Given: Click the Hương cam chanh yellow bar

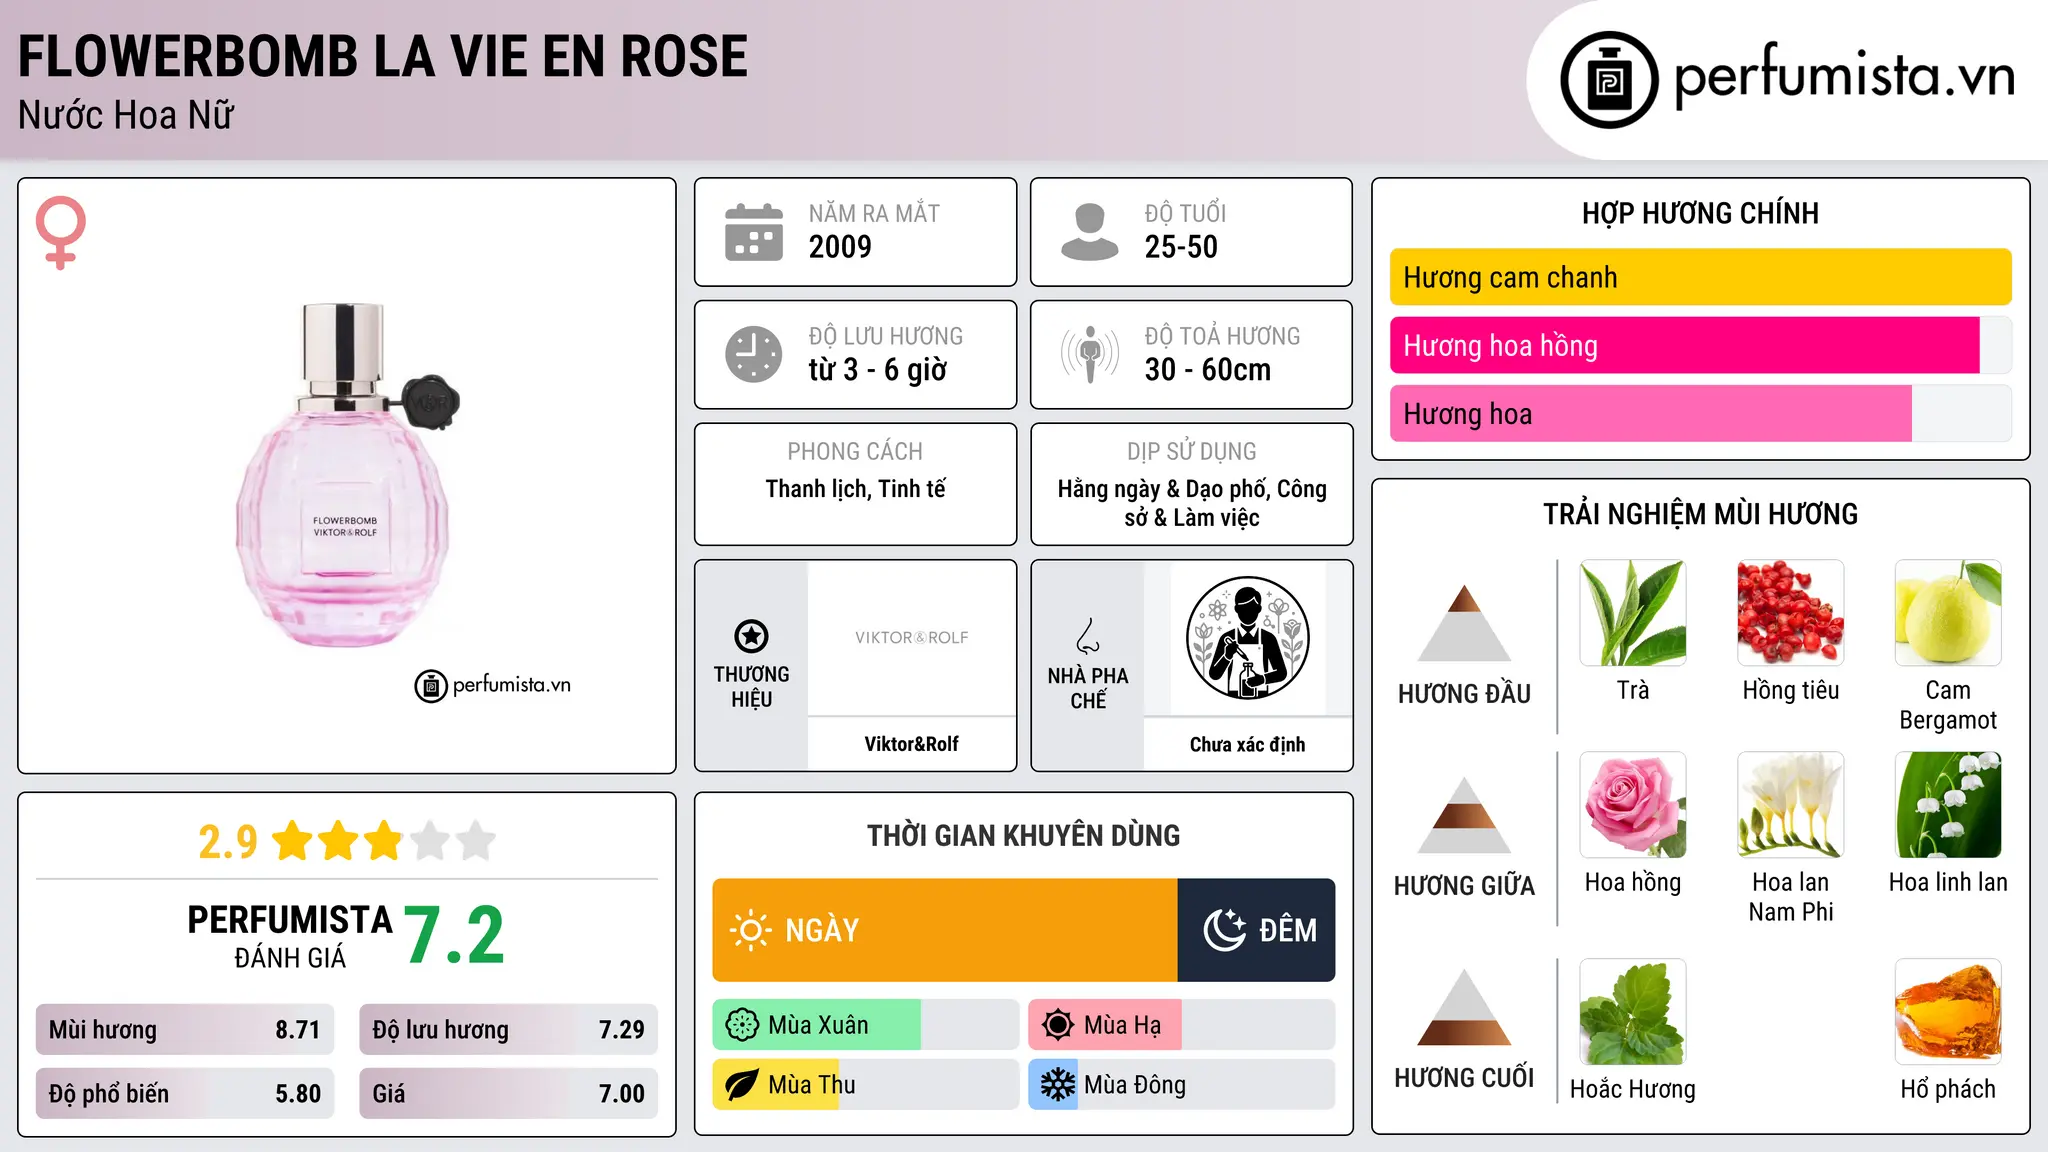Looking at the screenshot, I should [1700, 277].
